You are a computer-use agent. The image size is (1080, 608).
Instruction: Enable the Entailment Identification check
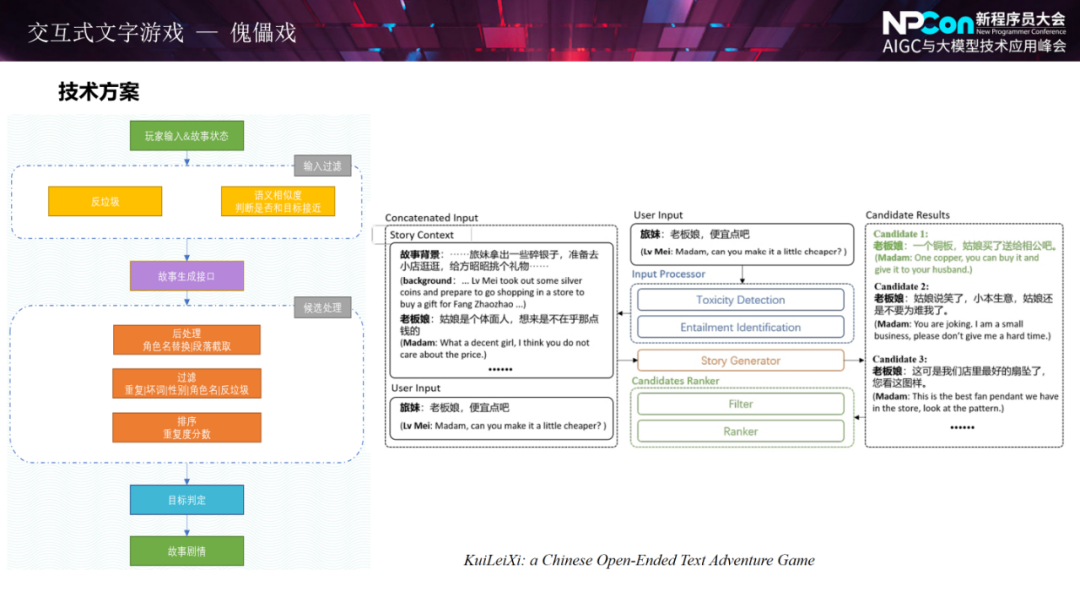coord(740,327)
